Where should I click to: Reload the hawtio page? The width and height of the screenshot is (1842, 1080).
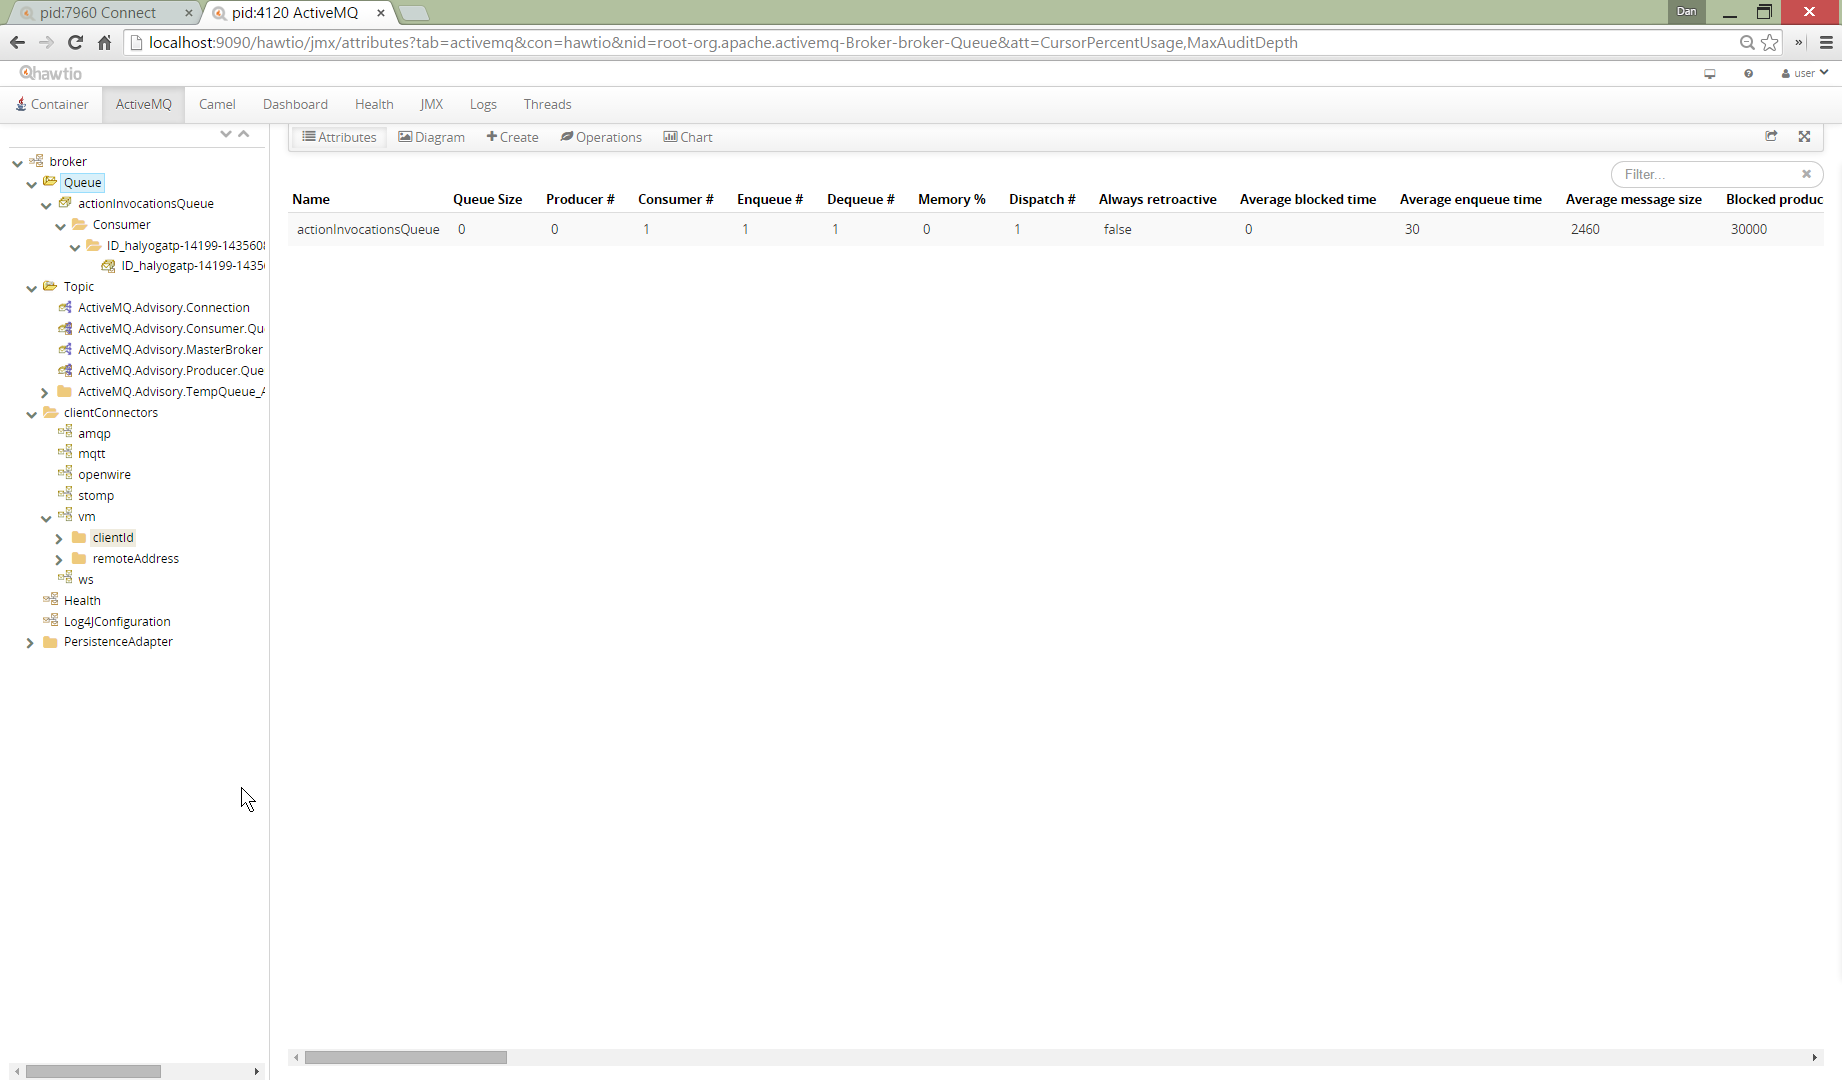click(x=75, y=42)
